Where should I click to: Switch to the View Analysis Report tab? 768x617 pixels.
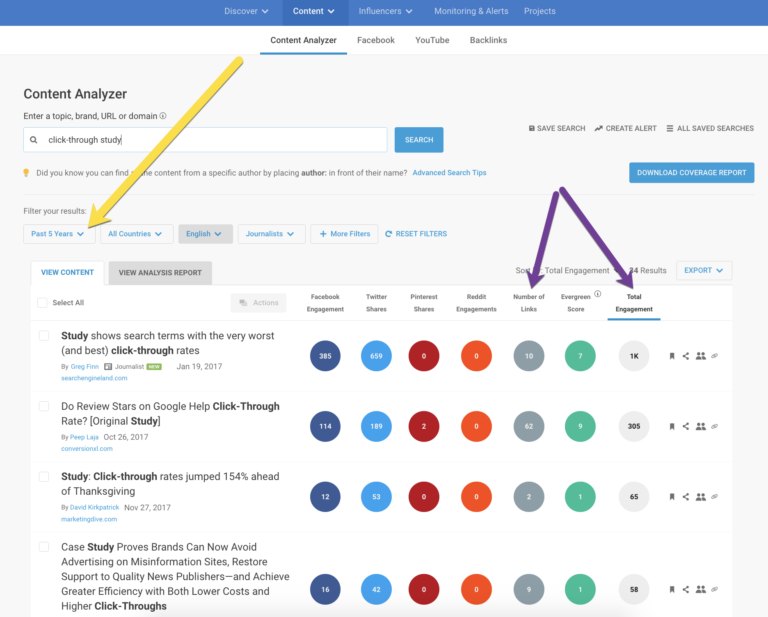[160, 272]
